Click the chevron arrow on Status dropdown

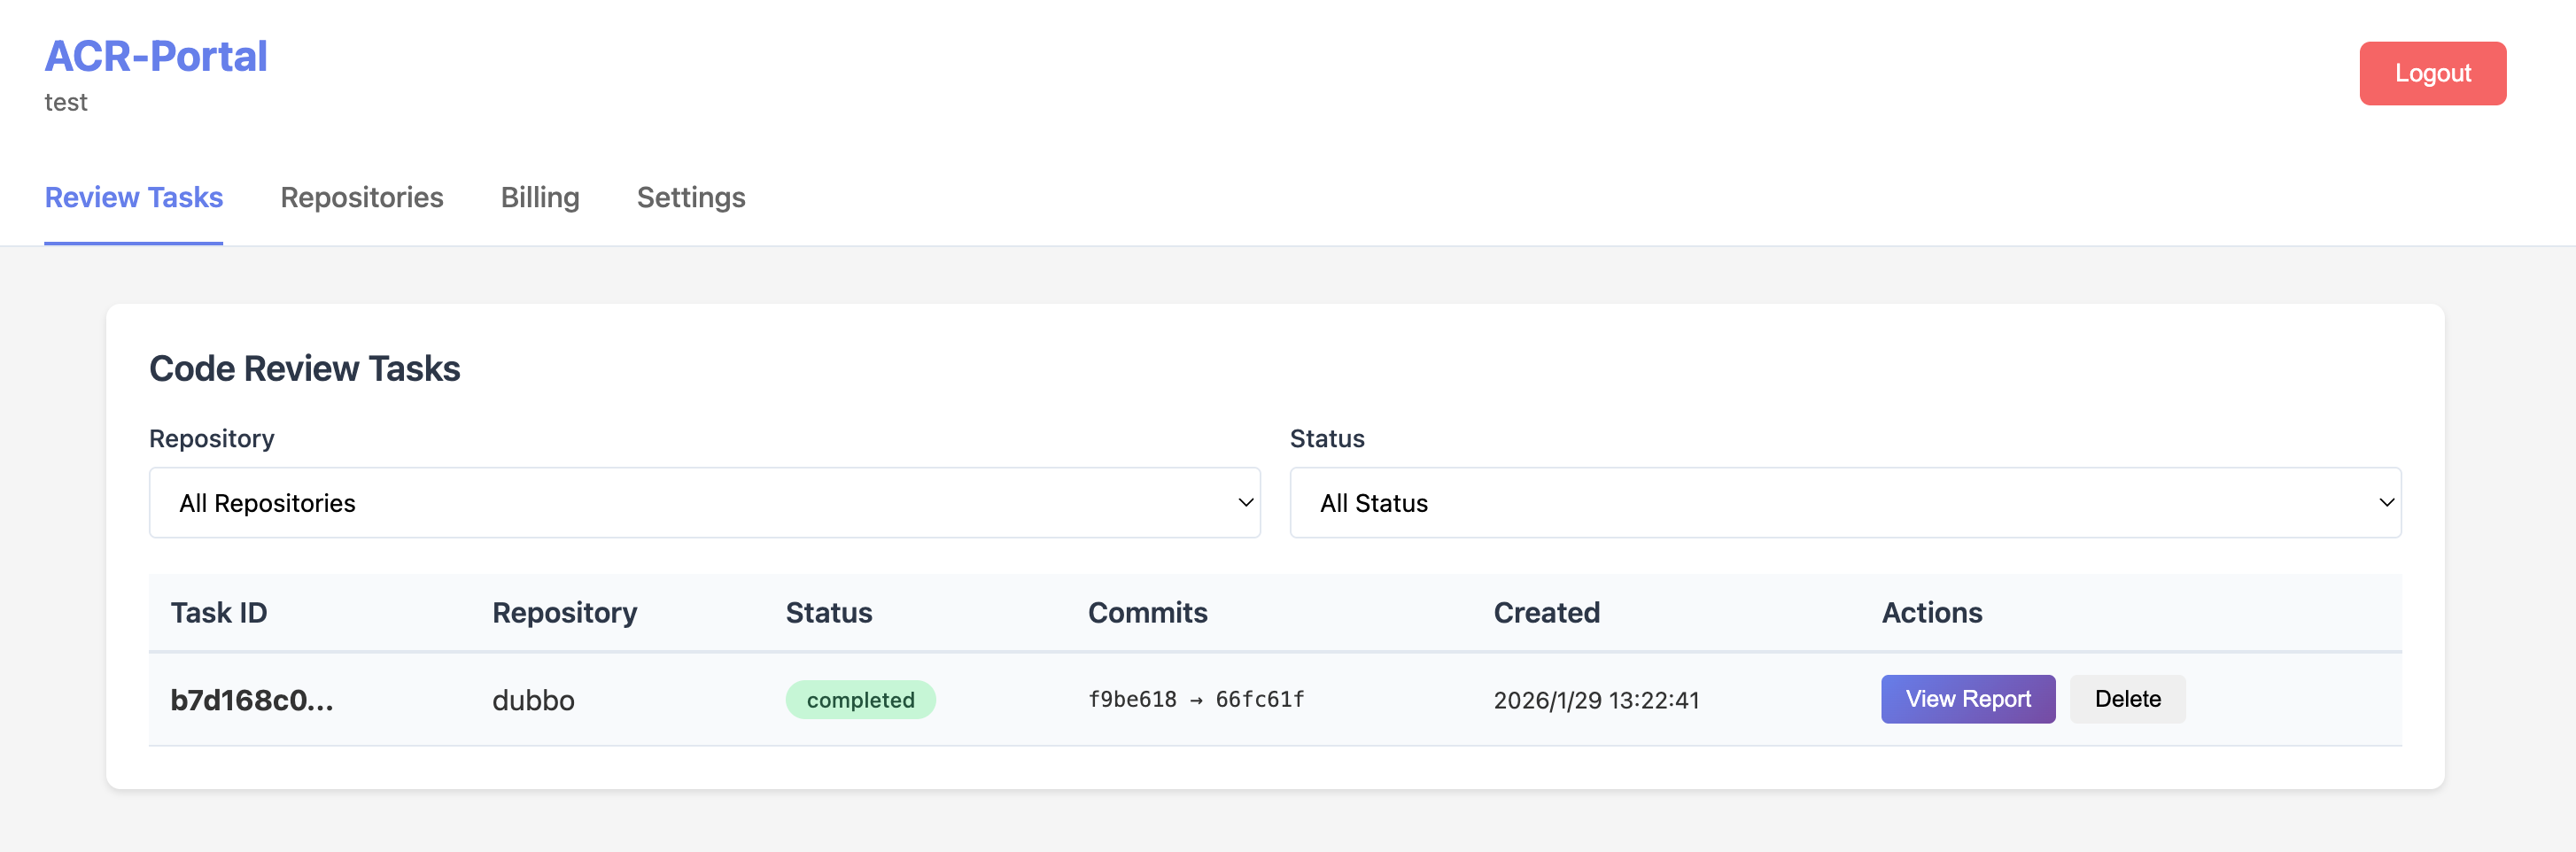coord(2385,502)
